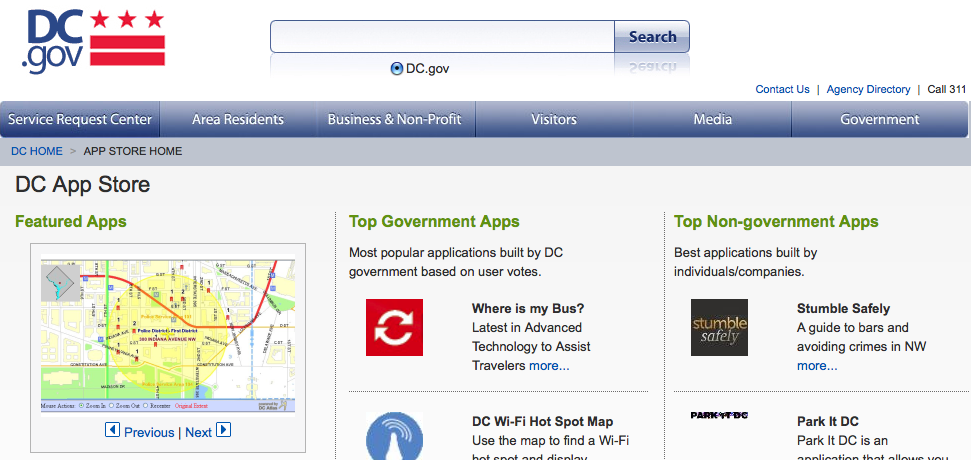
Task: Open the DC.gov logo homepage
Action: click(x=93, y=41)
